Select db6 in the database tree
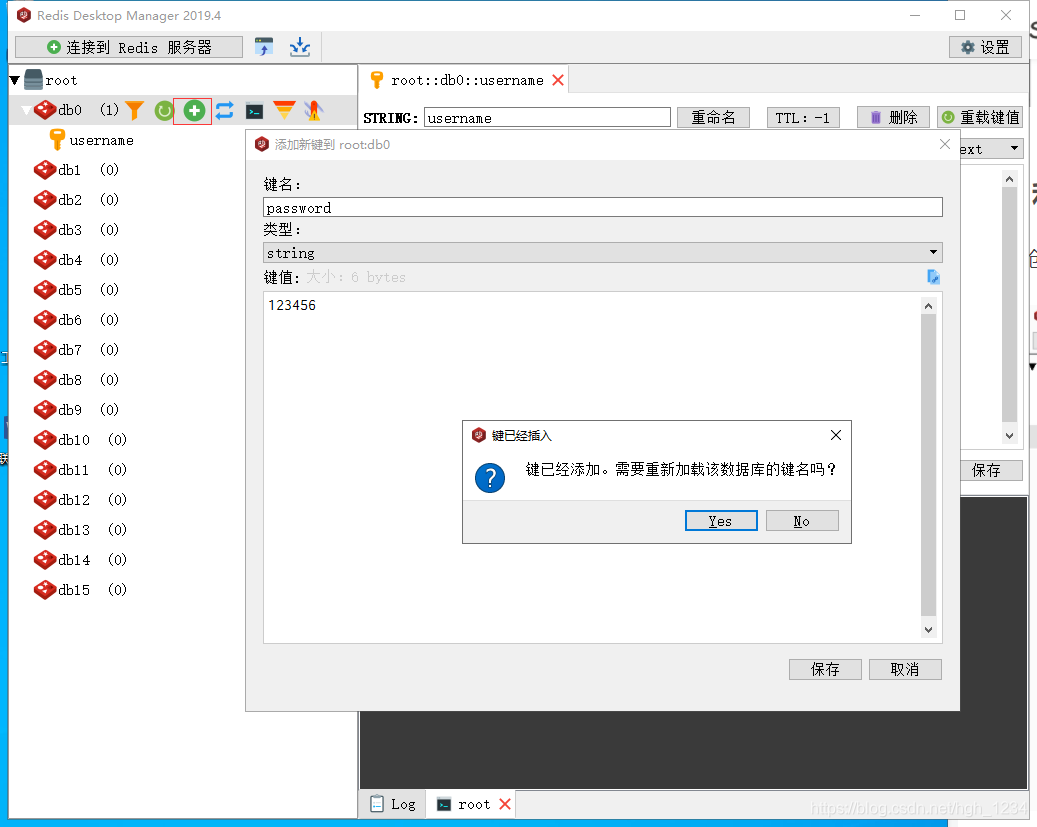 69,320
